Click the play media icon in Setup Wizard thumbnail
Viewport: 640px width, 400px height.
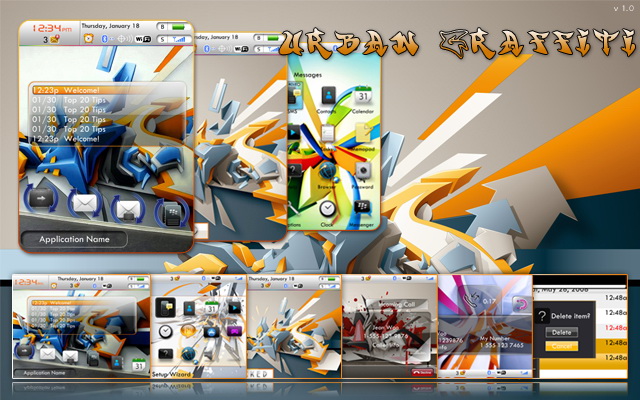pos(234,307)
